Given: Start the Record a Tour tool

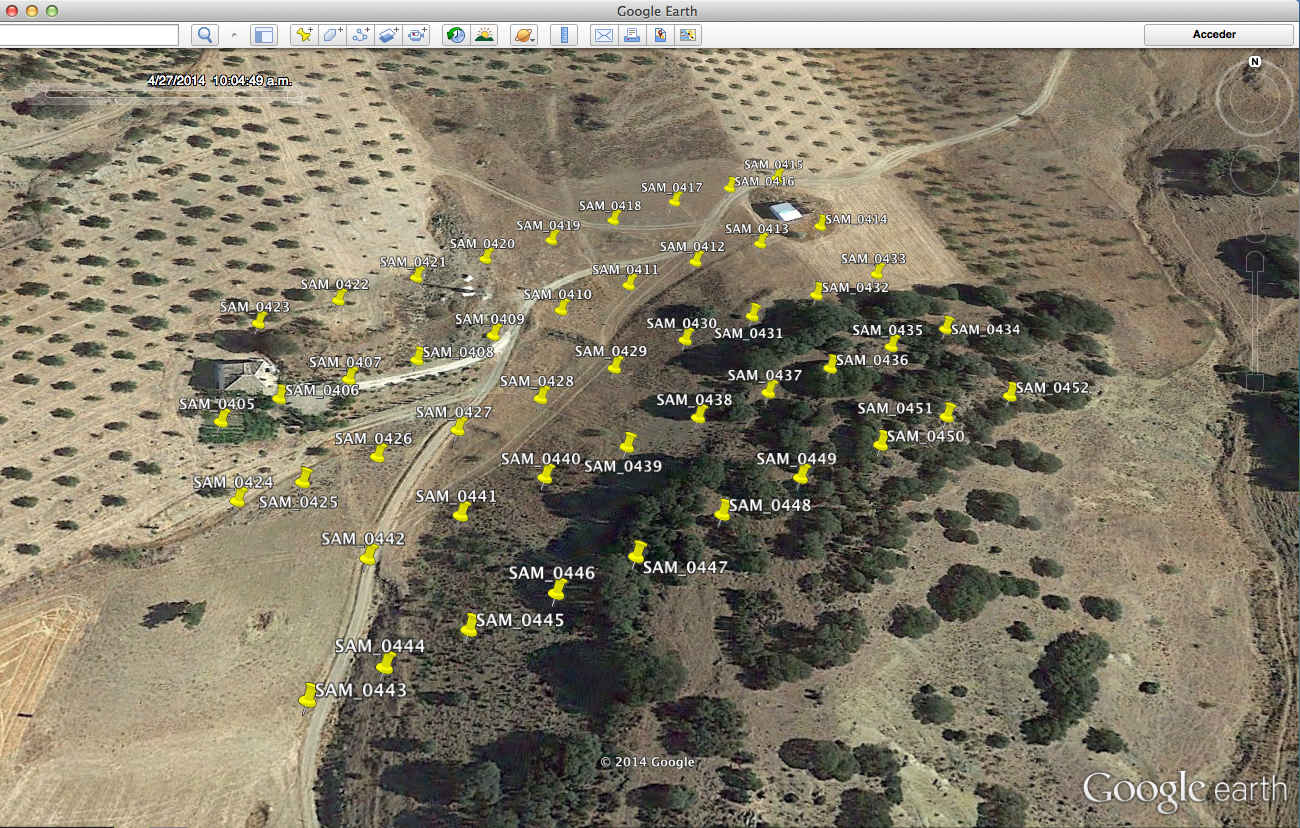Looking at the screenshot, I should click(417, 35).
